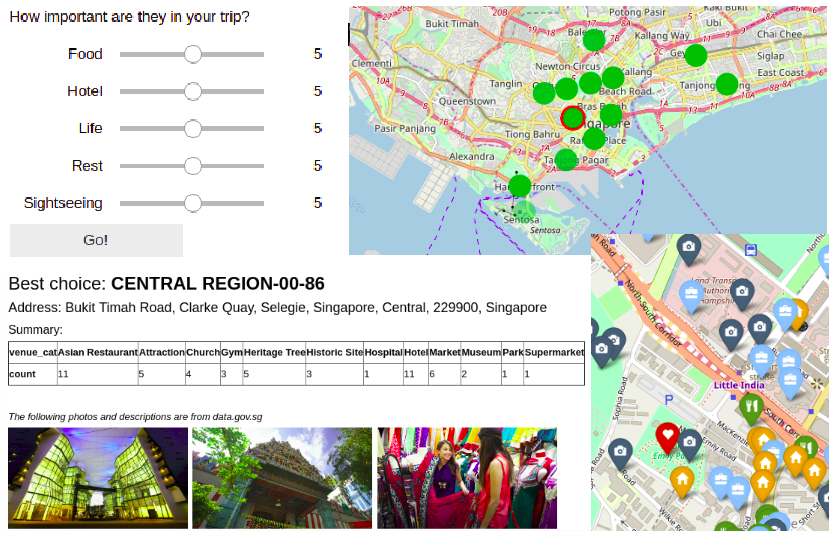This screenshot has width=831, height=534.
Task: Click green circle on Tanjong Katong label
Action: pyautogui.click(x=727, y=84)
